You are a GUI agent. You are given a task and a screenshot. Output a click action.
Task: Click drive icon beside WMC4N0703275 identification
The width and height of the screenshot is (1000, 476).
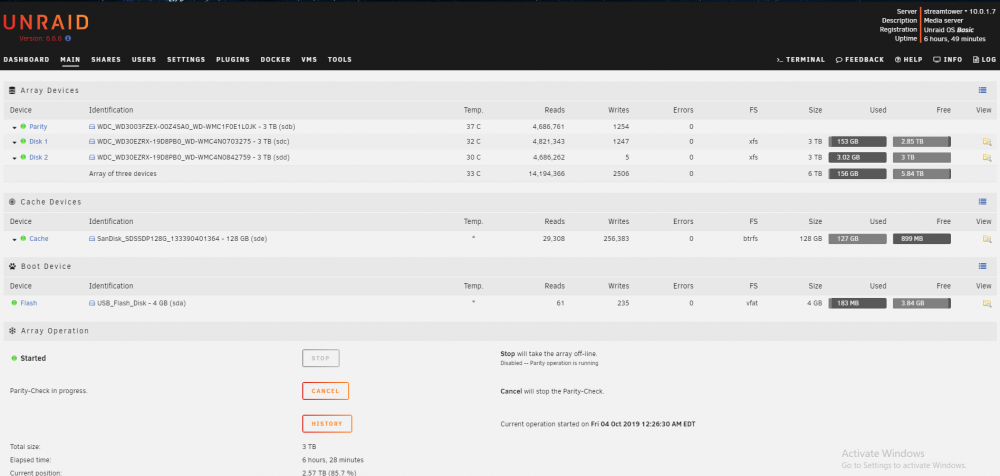92,142
